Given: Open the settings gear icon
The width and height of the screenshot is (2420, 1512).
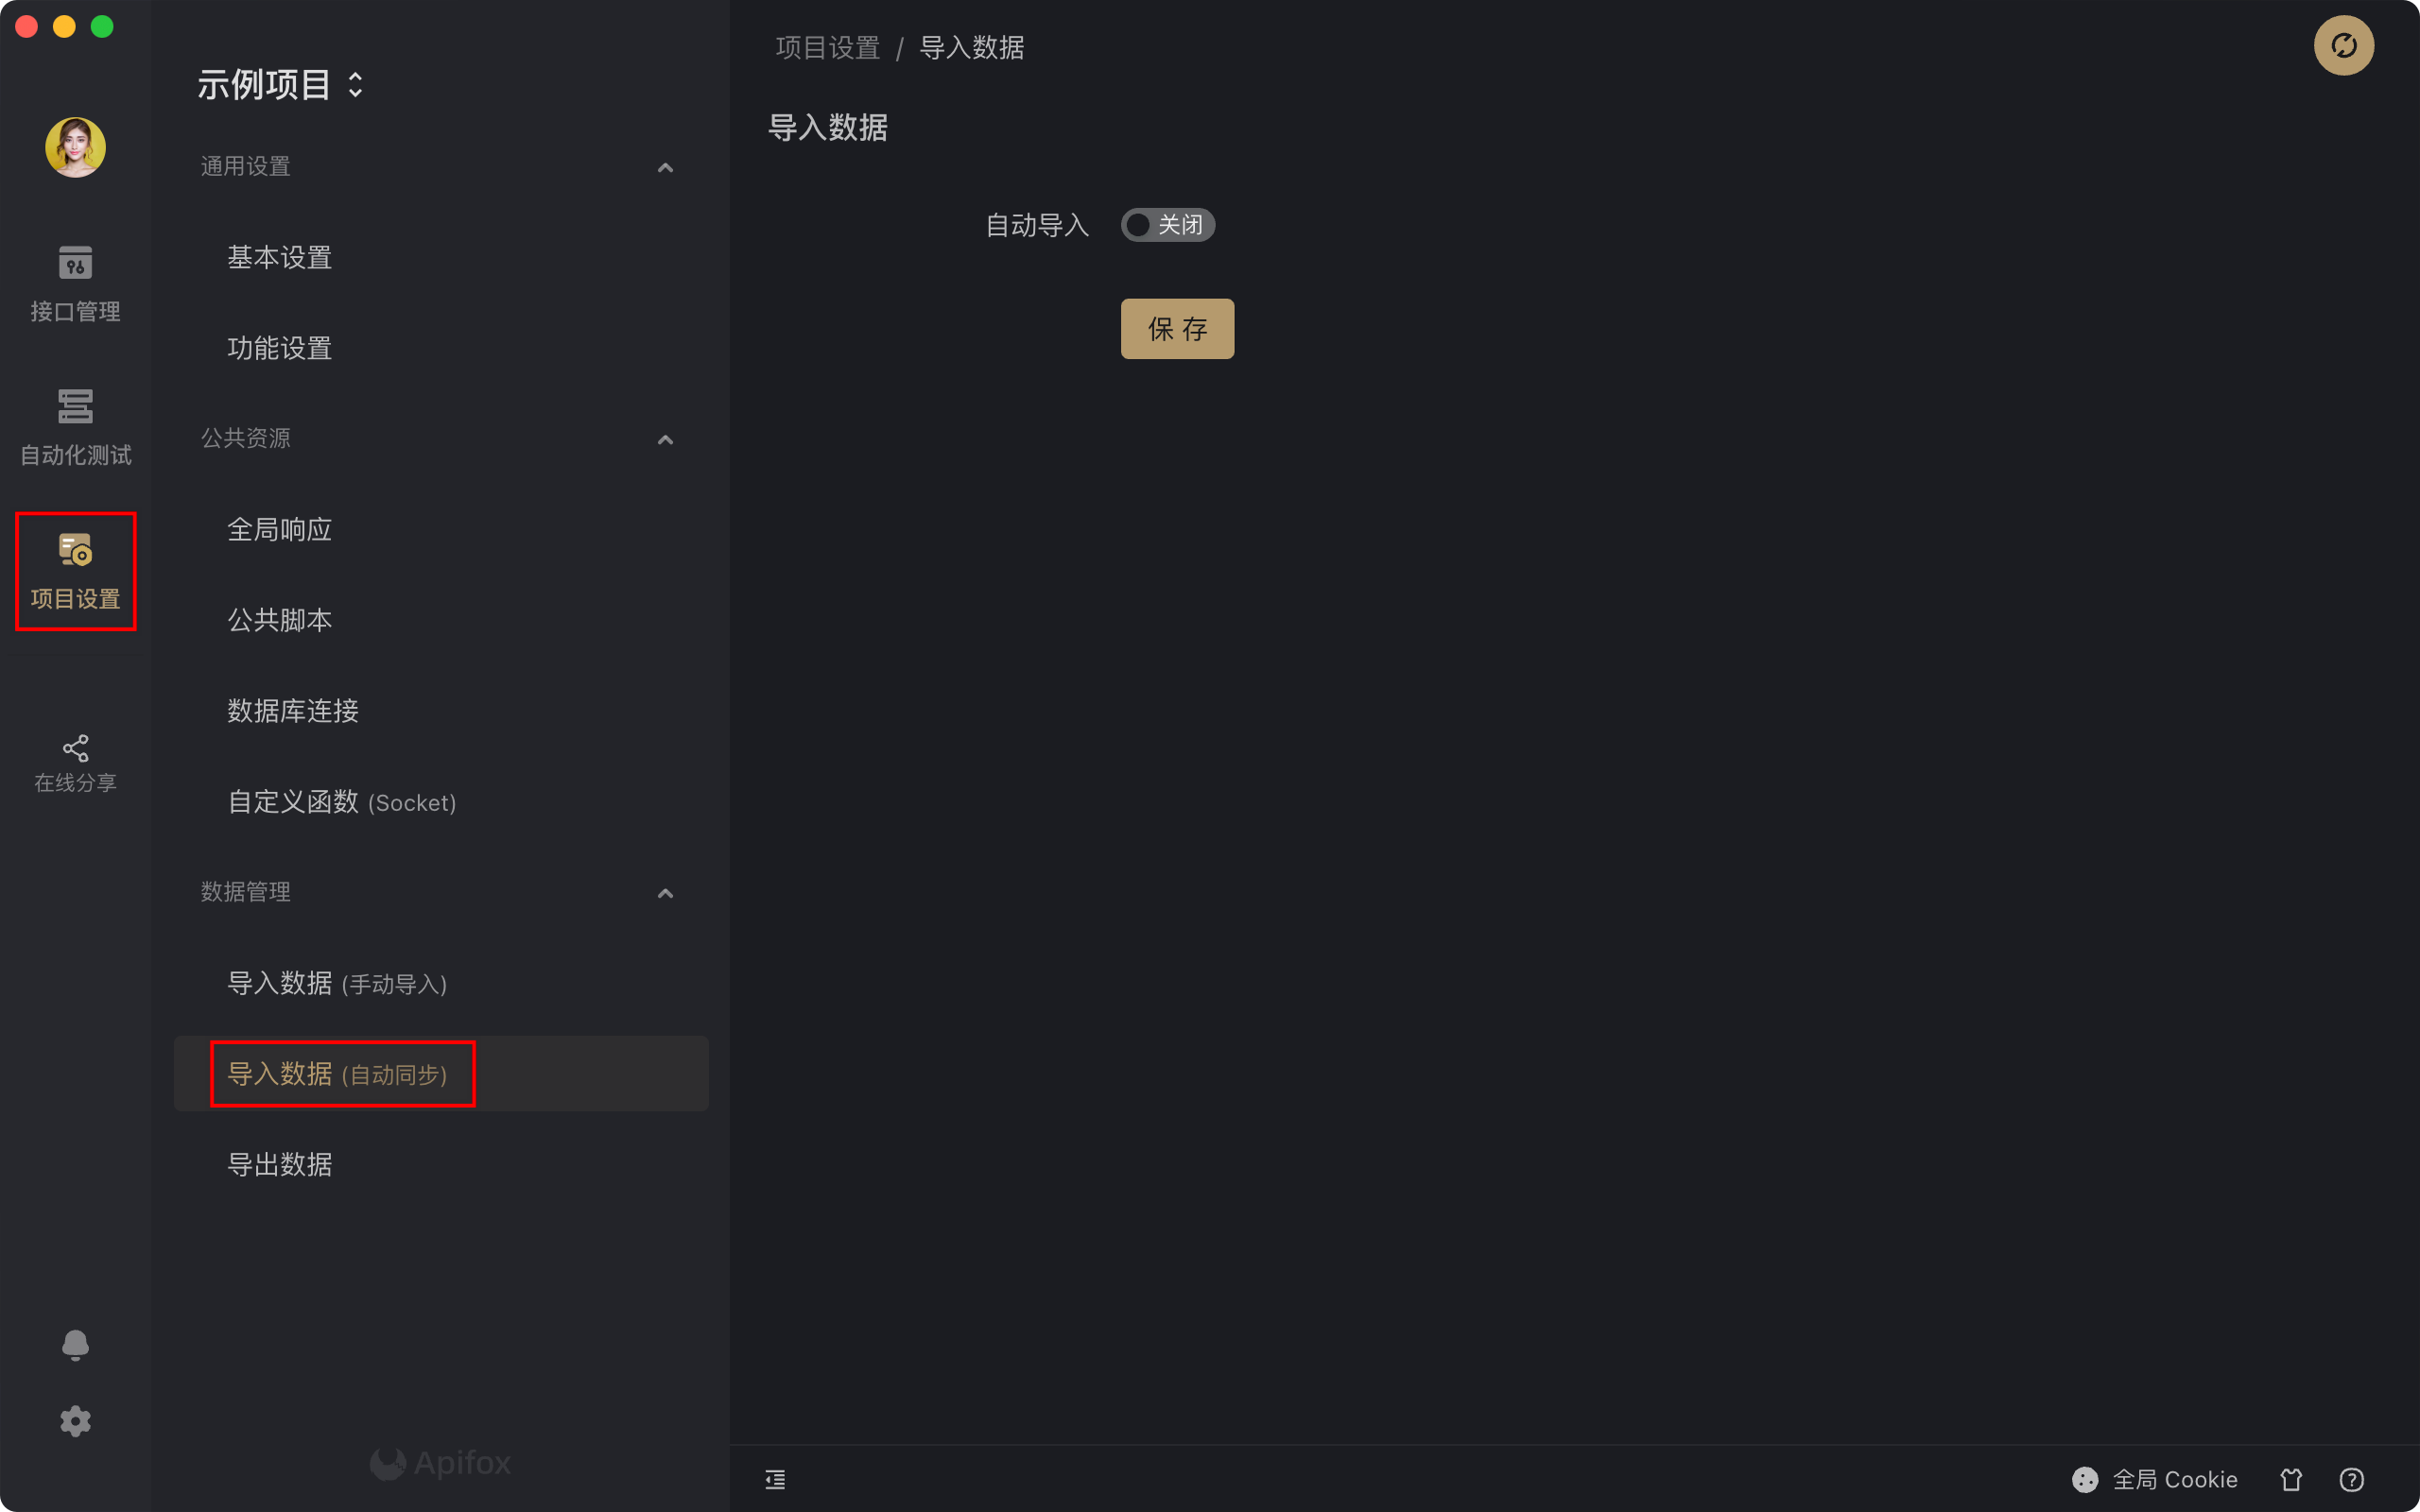Looking at the screenshot, I should [75, 1421].
